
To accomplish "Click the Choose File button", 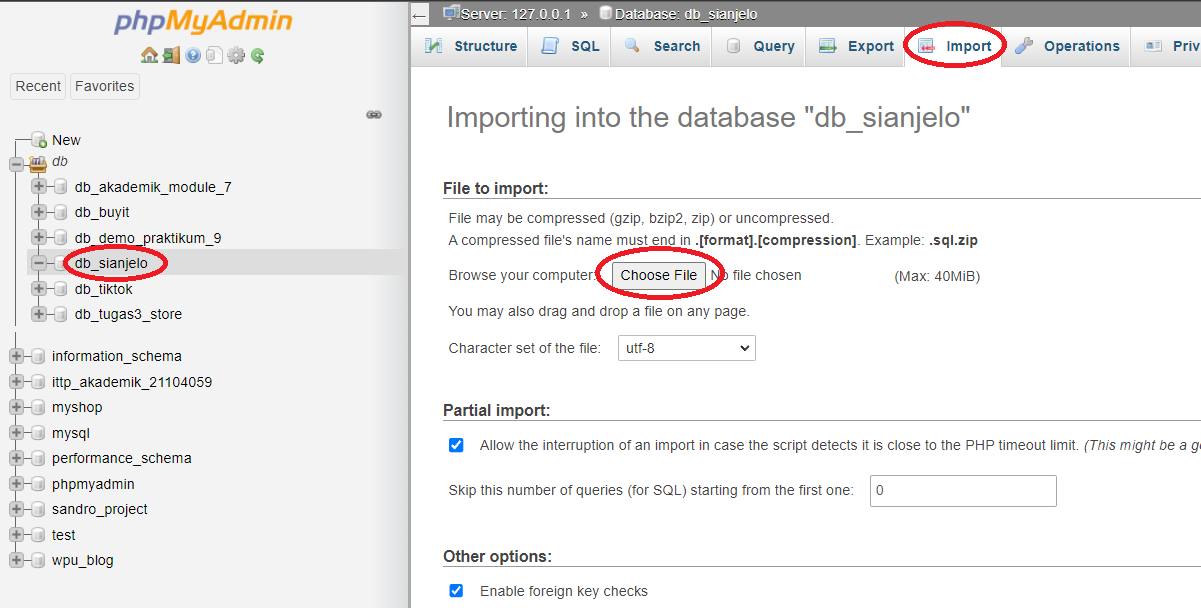I will click(659, 275).
